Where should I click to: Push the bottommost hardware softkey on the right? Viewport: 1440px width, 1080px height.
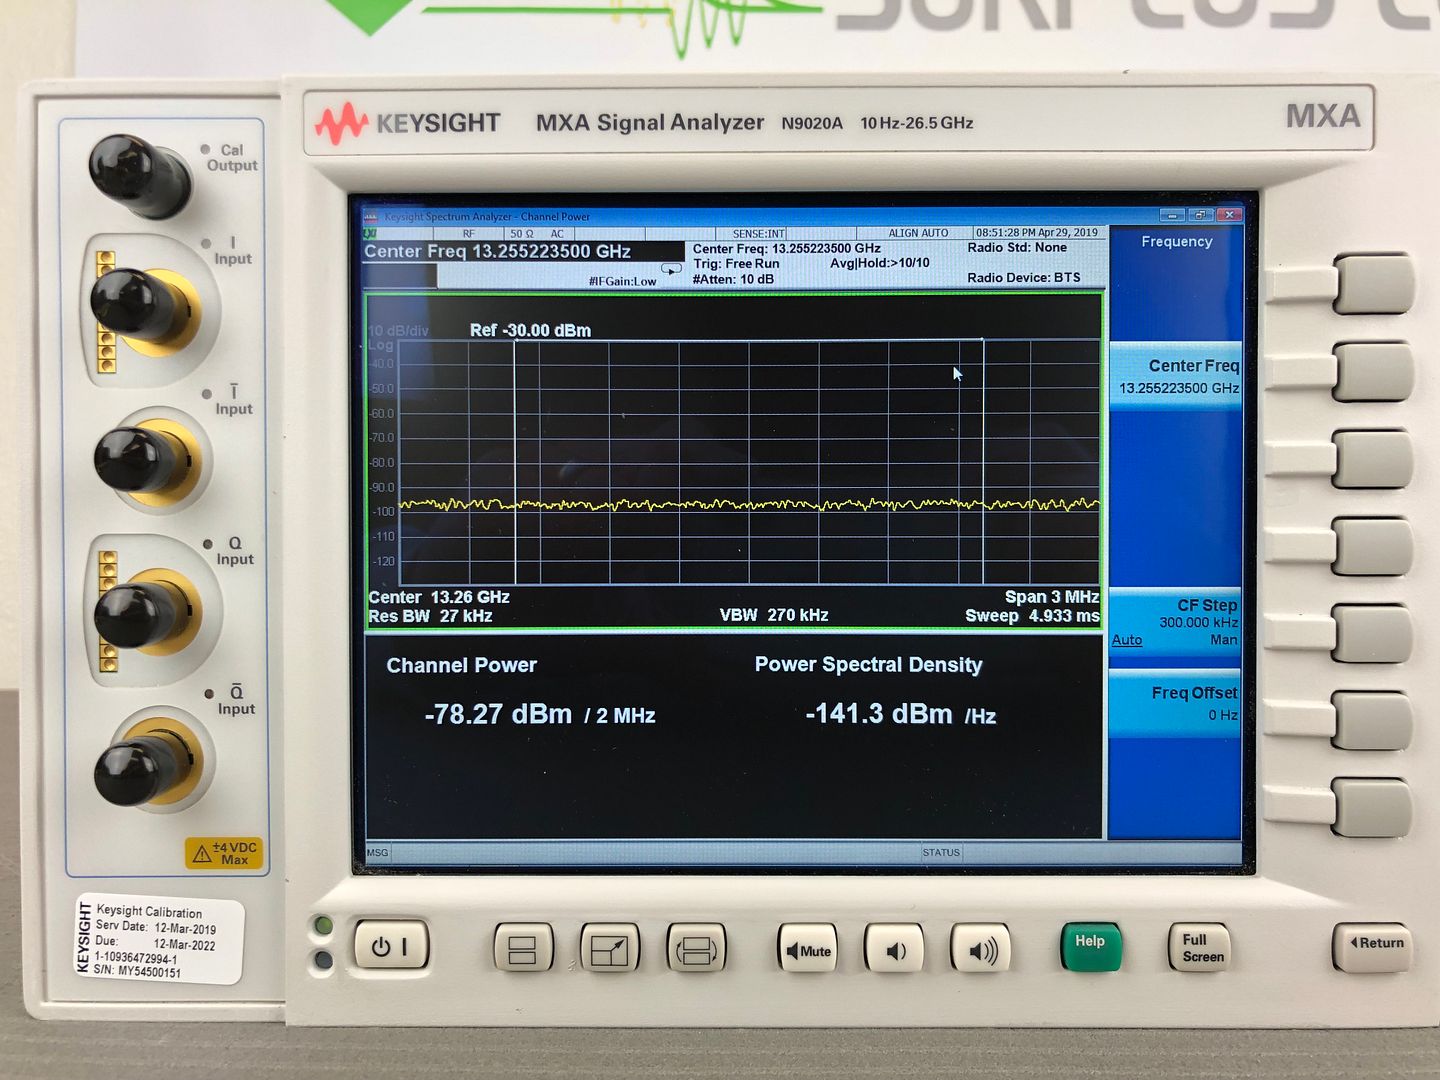(1373, 808)
